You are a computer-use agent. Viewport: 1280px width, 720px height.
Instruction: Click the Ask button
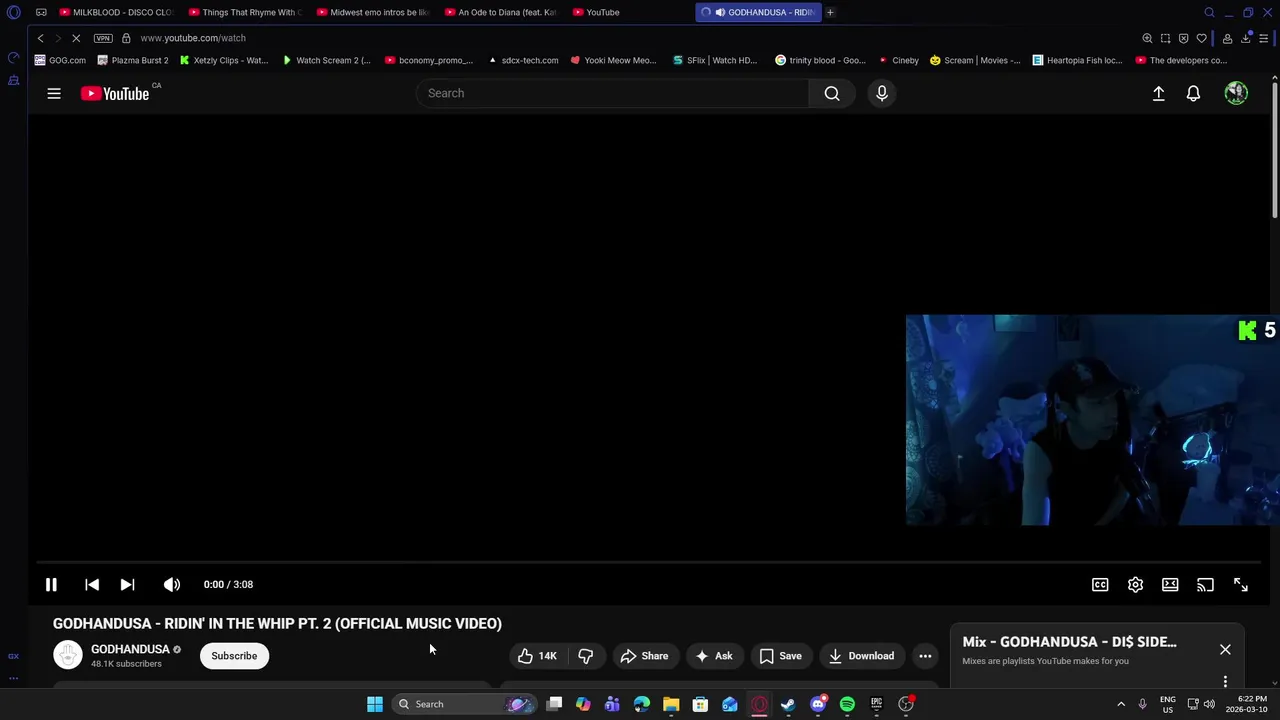click(x=715, y=656)
